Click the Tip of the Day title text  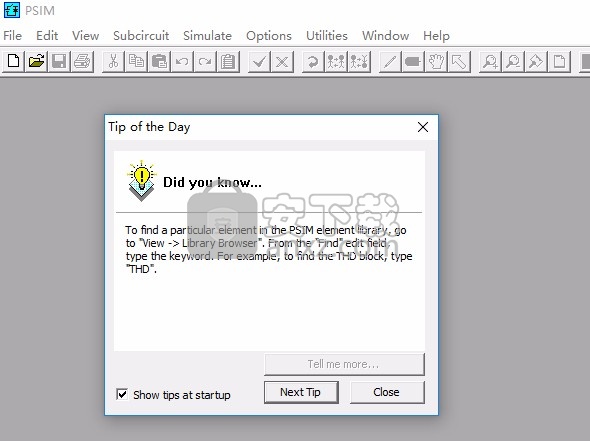(149, 127)
